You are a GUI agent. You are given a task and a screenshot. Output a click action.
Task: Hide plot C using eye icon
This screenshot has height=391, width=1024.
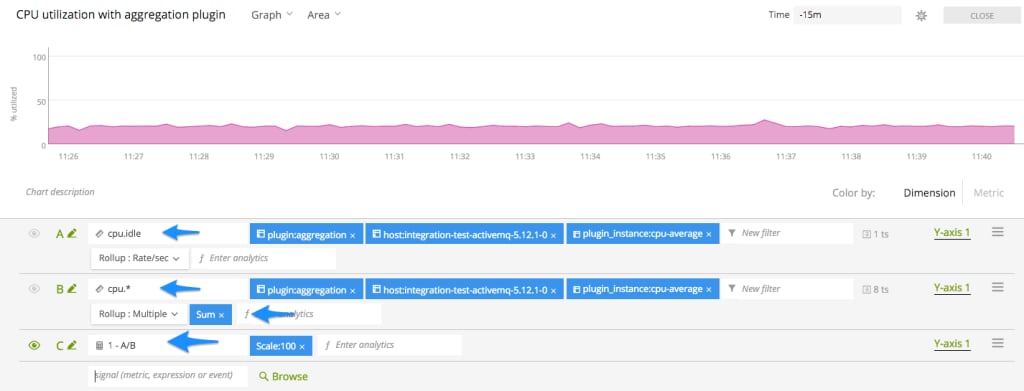pos(35,345)
